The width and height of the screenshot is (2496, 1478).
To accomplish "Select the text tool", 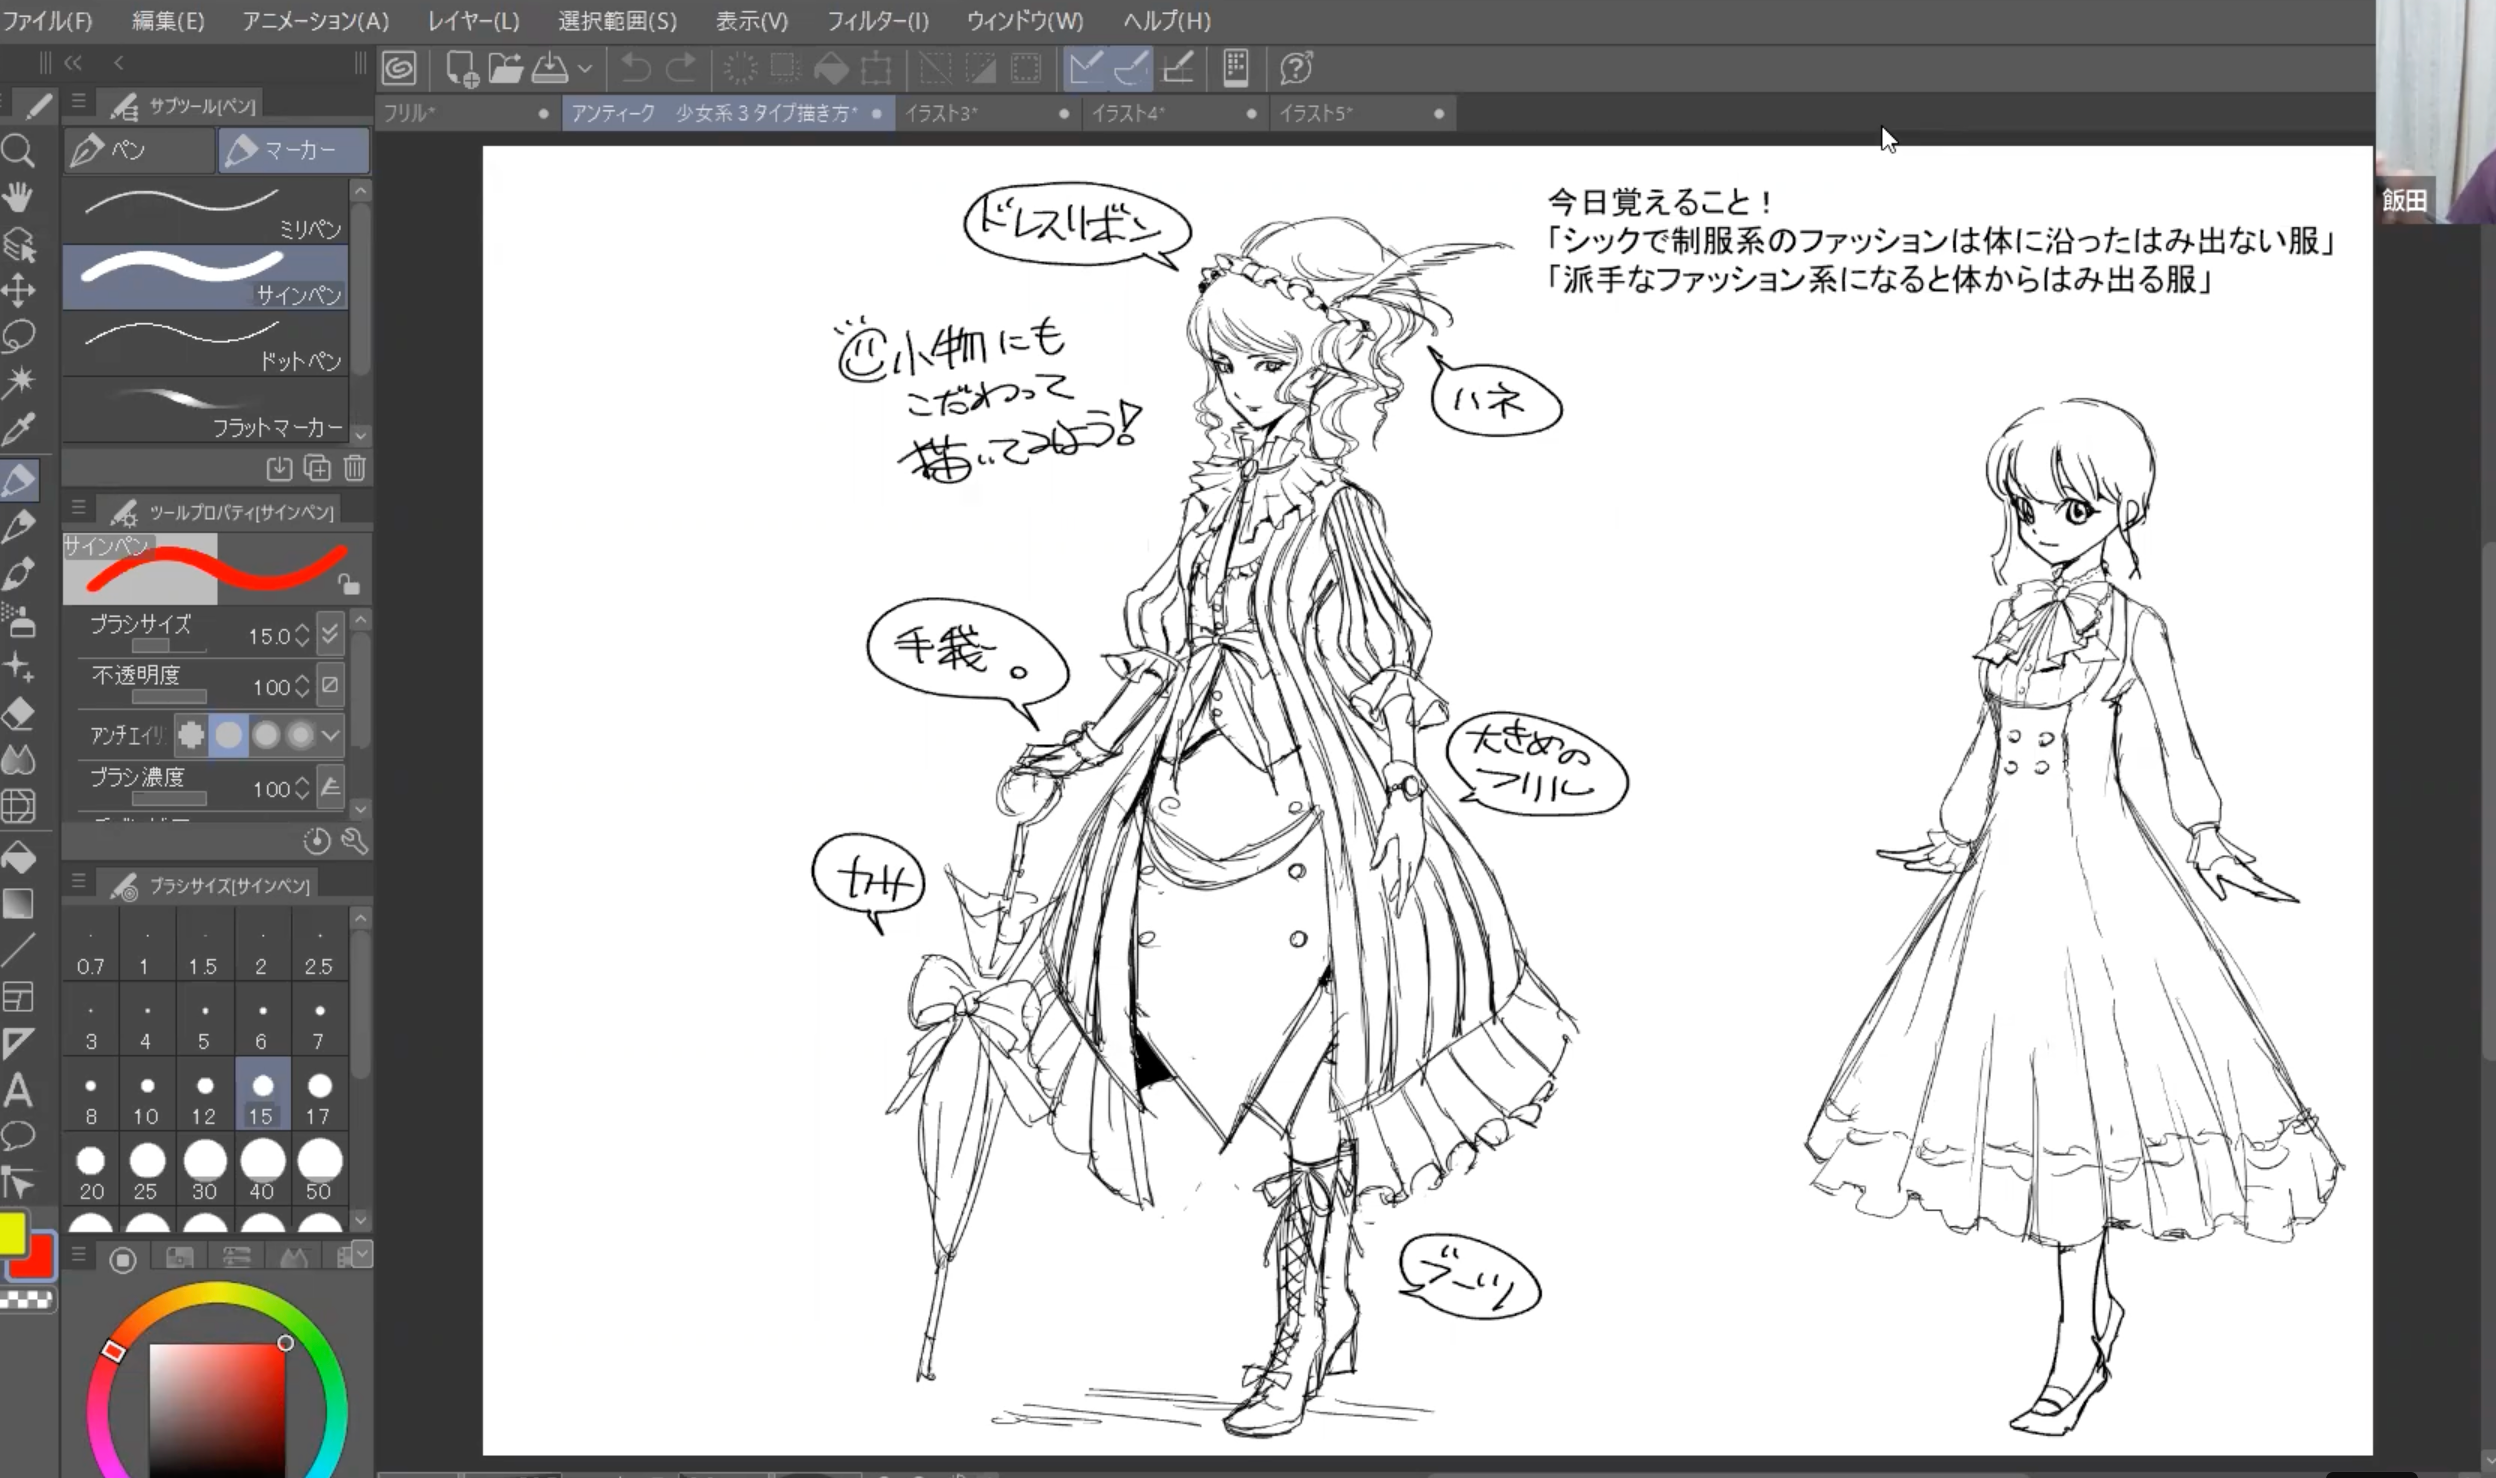I will [18, 1090].
